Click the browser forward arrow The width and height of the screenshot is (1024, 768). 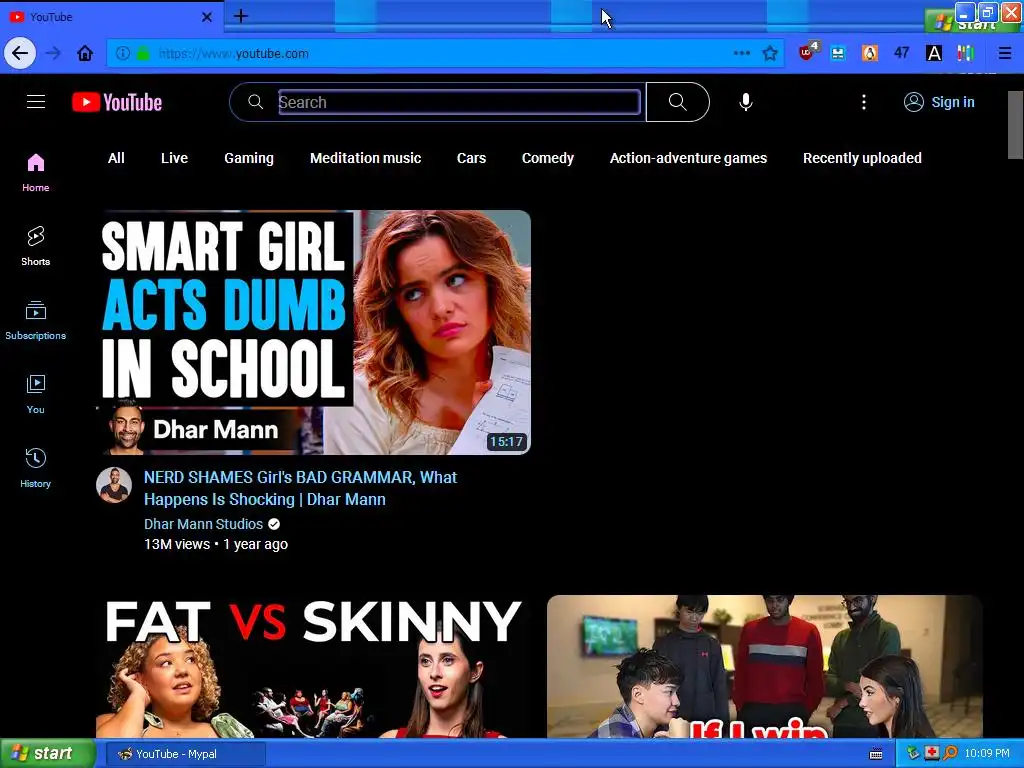(x=53, y=53)
